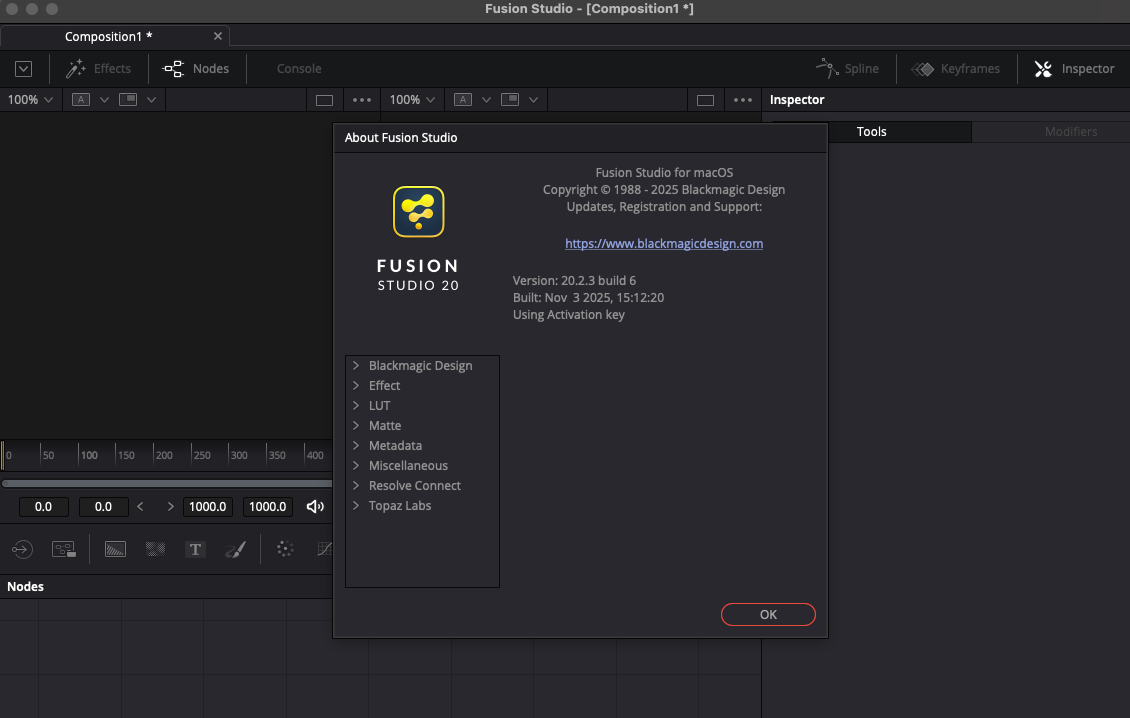The width and height of the screenshot is (1130, 718).
Task: Click the node-graph icon beside the circled arrow
Action: [x=64, y=549]
